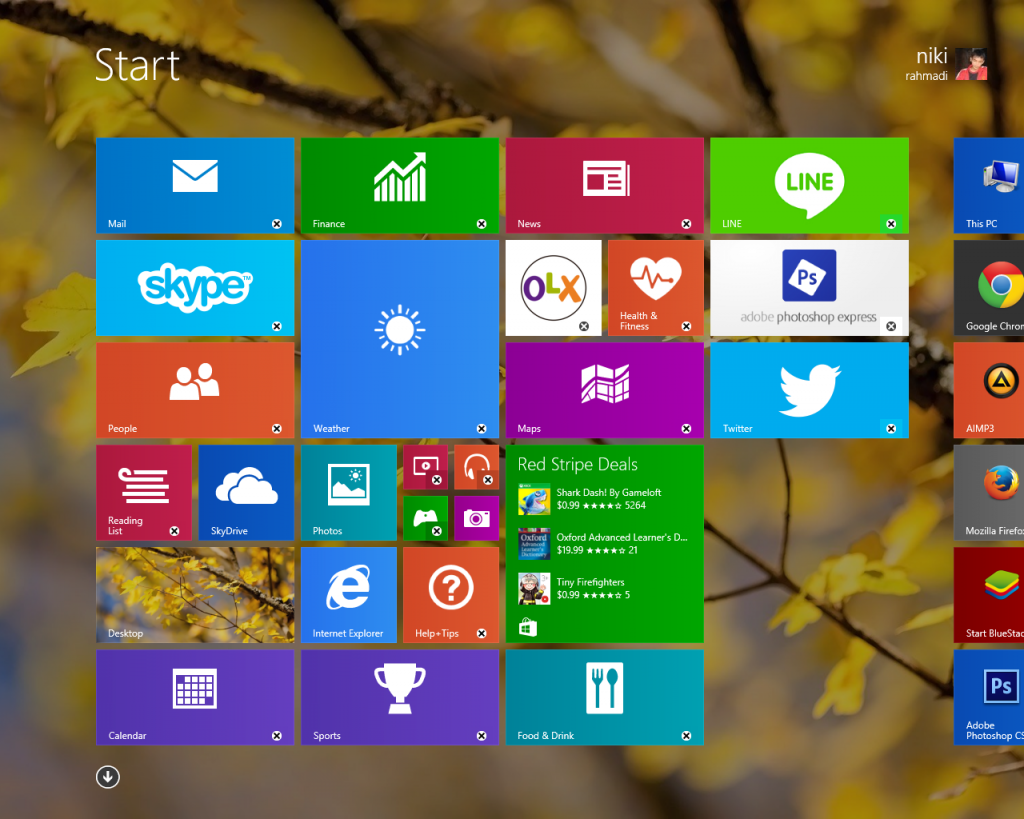The width and height of the screenshot is (1024, 819).
Task: Launch Adobe Photoshop Express tile
Action: click(x=809, y=288)
